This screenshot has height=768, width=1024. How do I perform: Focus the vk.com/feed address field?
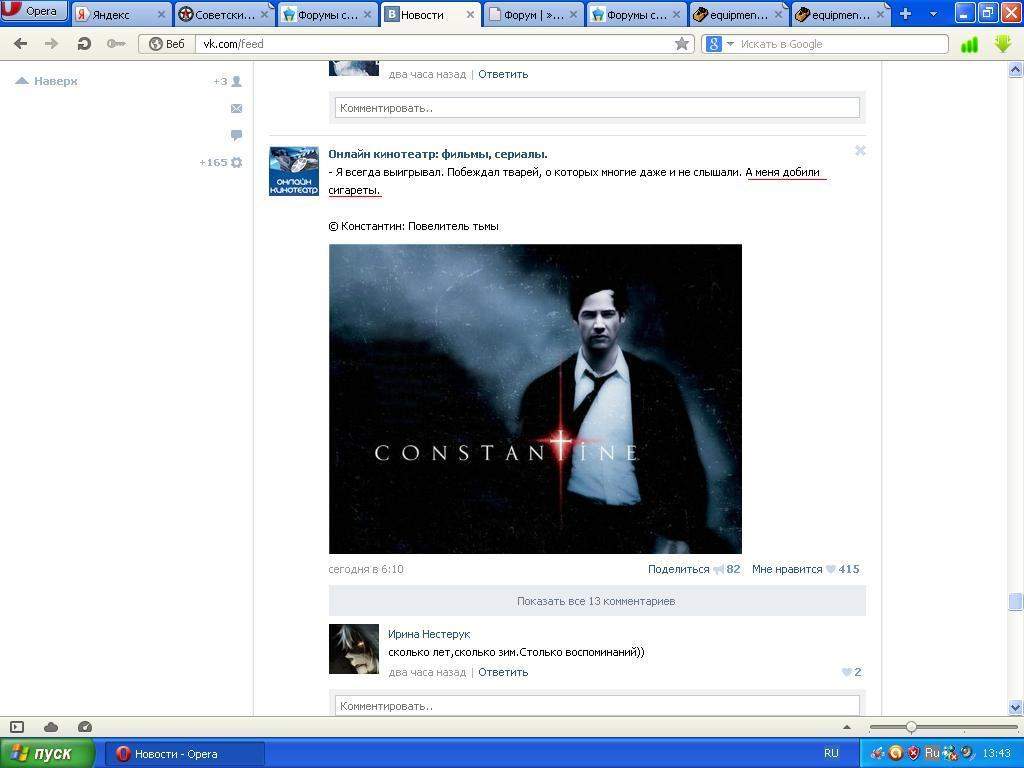point(434,44)
